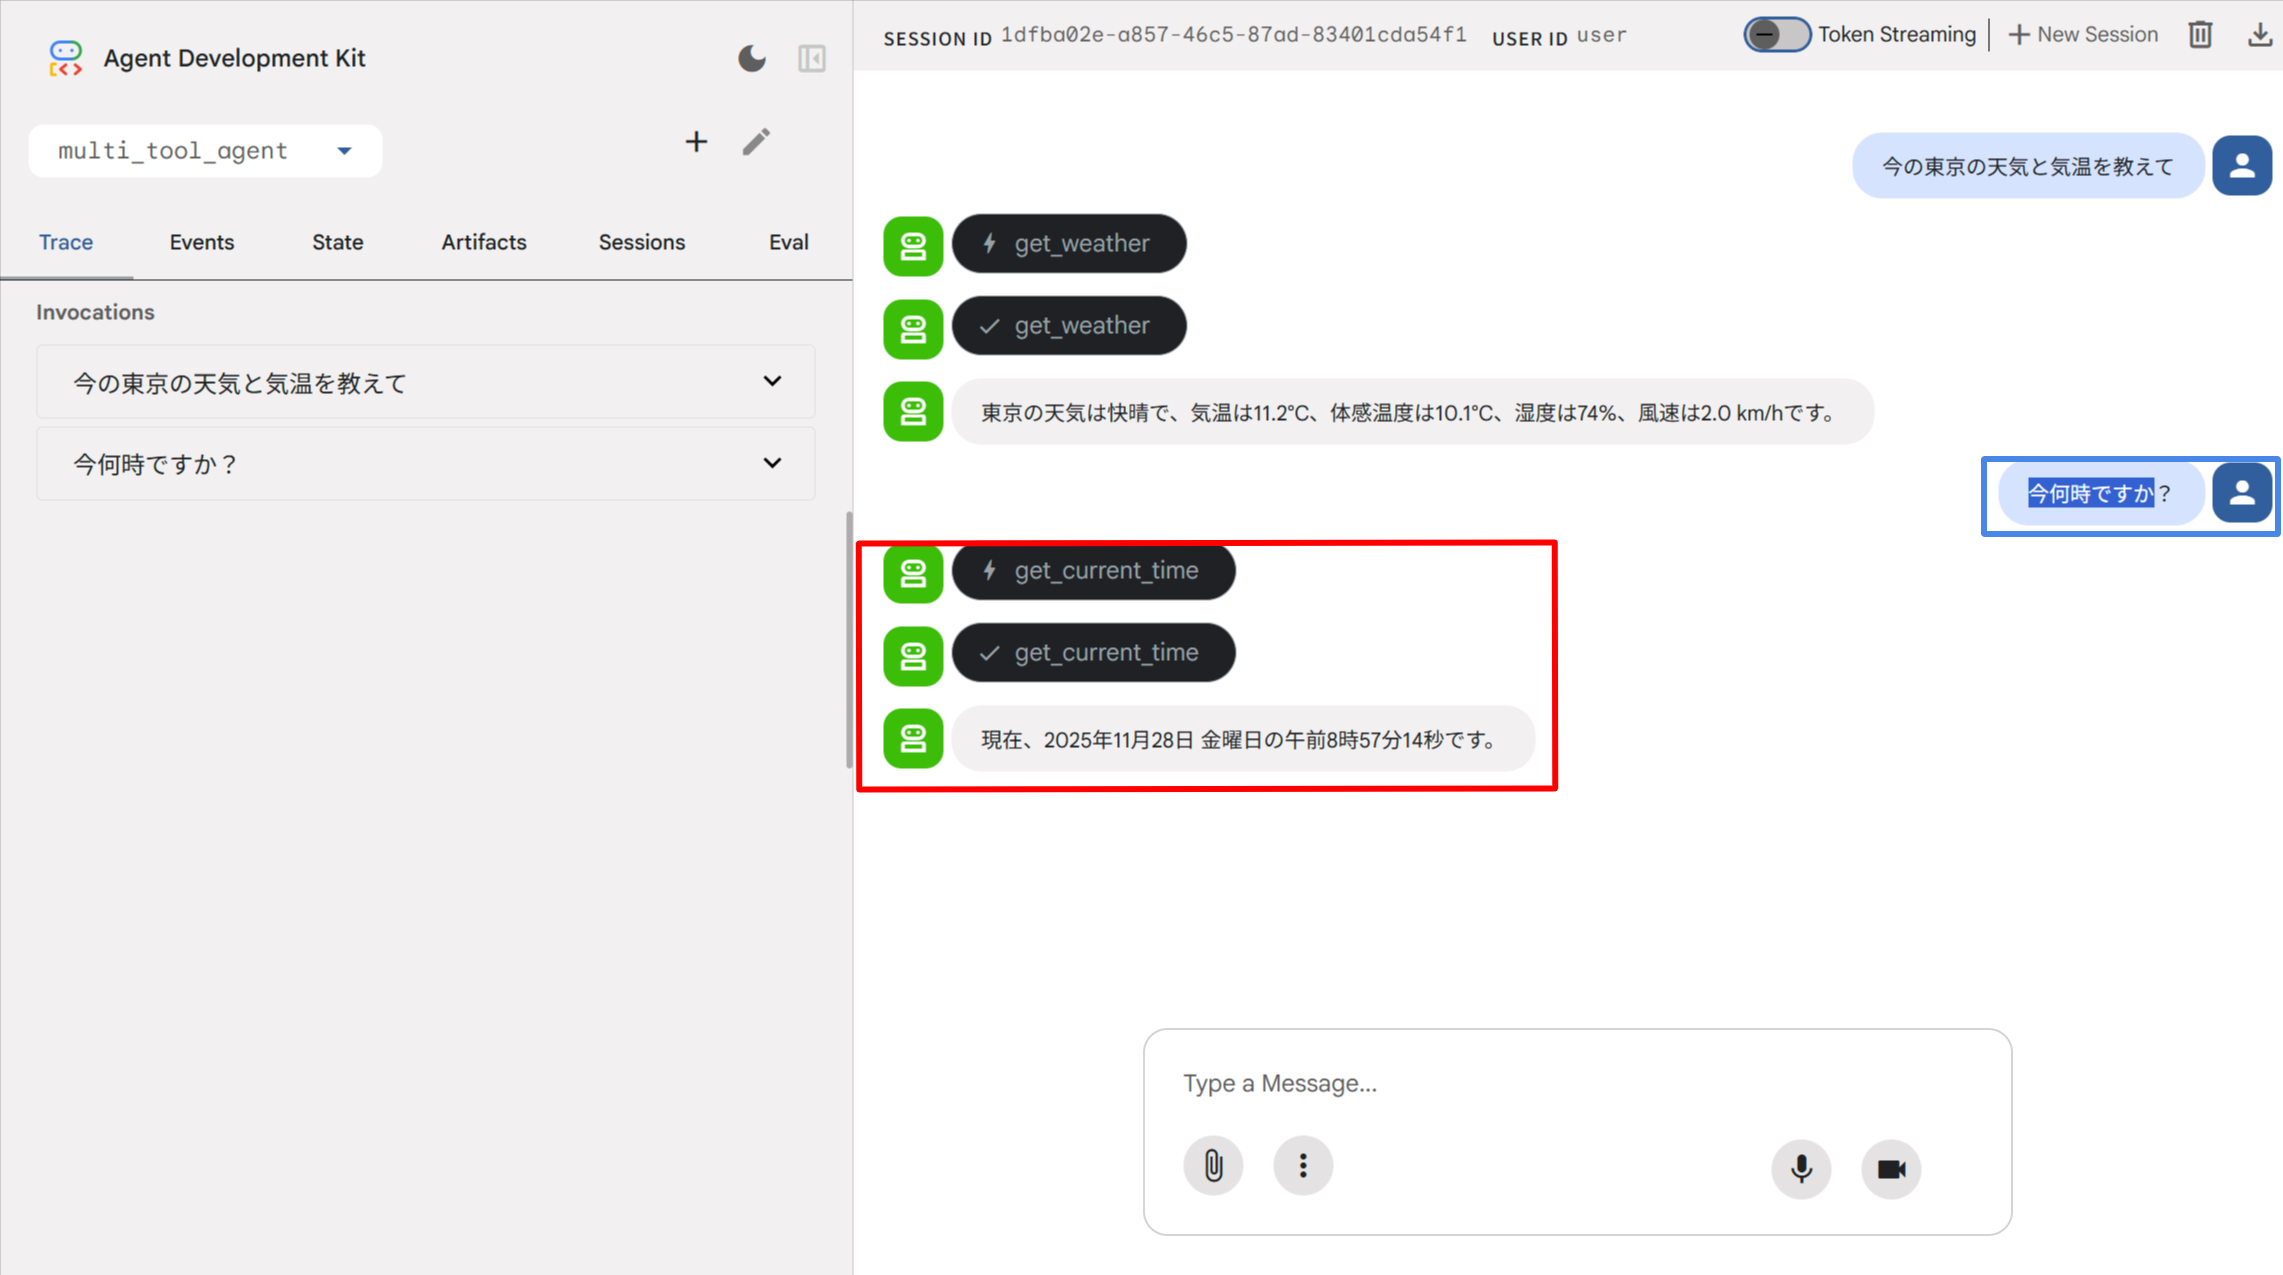2283x1275 pixels.
Task: Delete the session with the trash icon
Action: [2200, 35]
